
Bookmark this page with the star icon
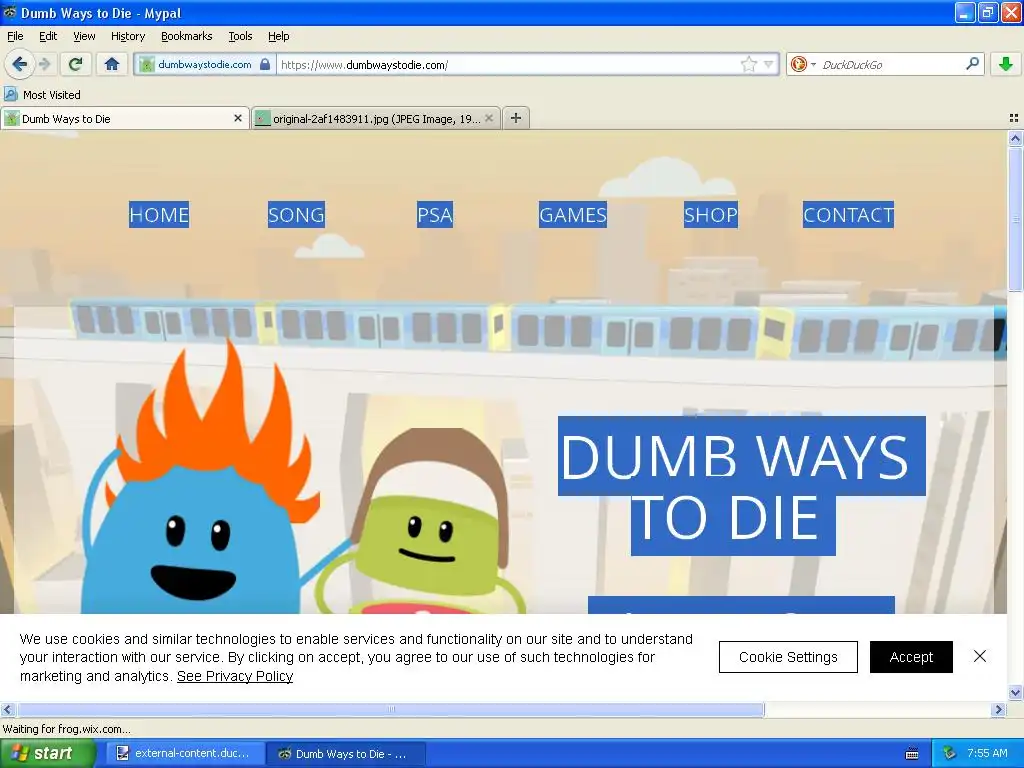pyautogui.click(x=748, y=64)
